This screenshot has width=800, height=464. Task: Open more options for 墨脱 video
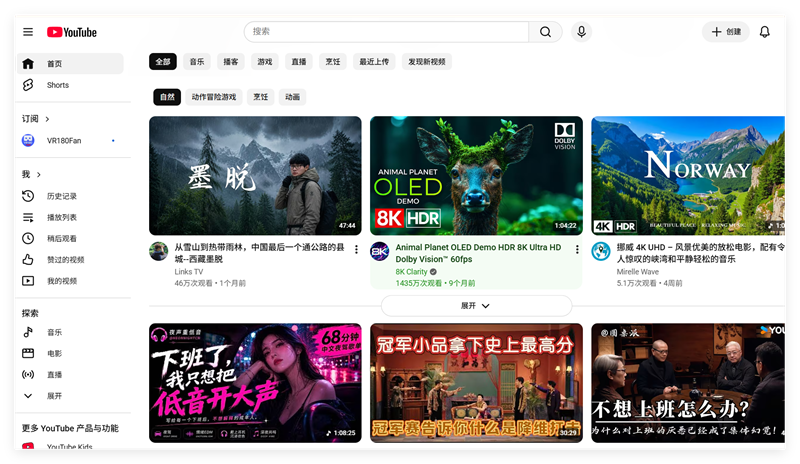356,249
